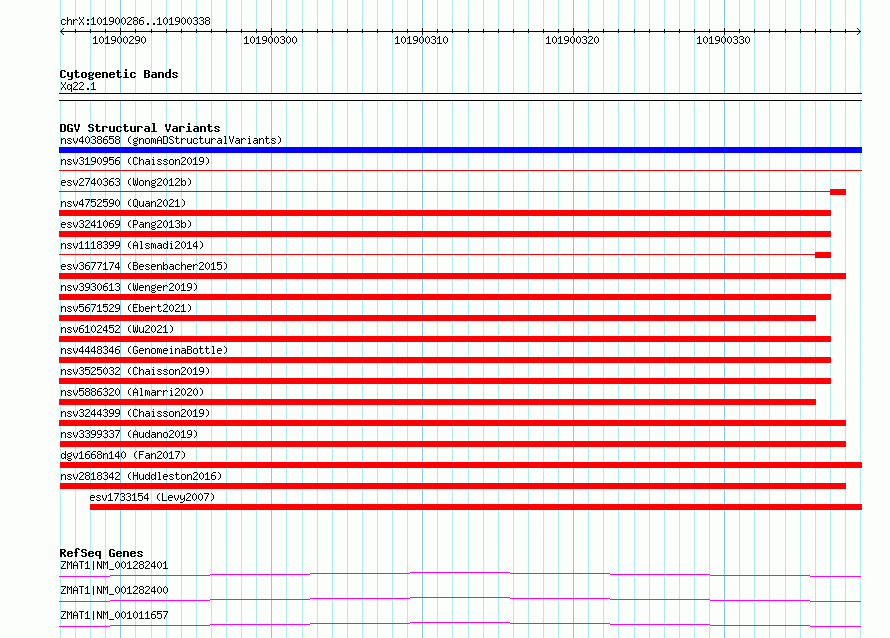The height and width of the screenshot is (638, 890).
Task: Click the nsv3244399 (Chaisson2019) label
Action: coord(135,413)
